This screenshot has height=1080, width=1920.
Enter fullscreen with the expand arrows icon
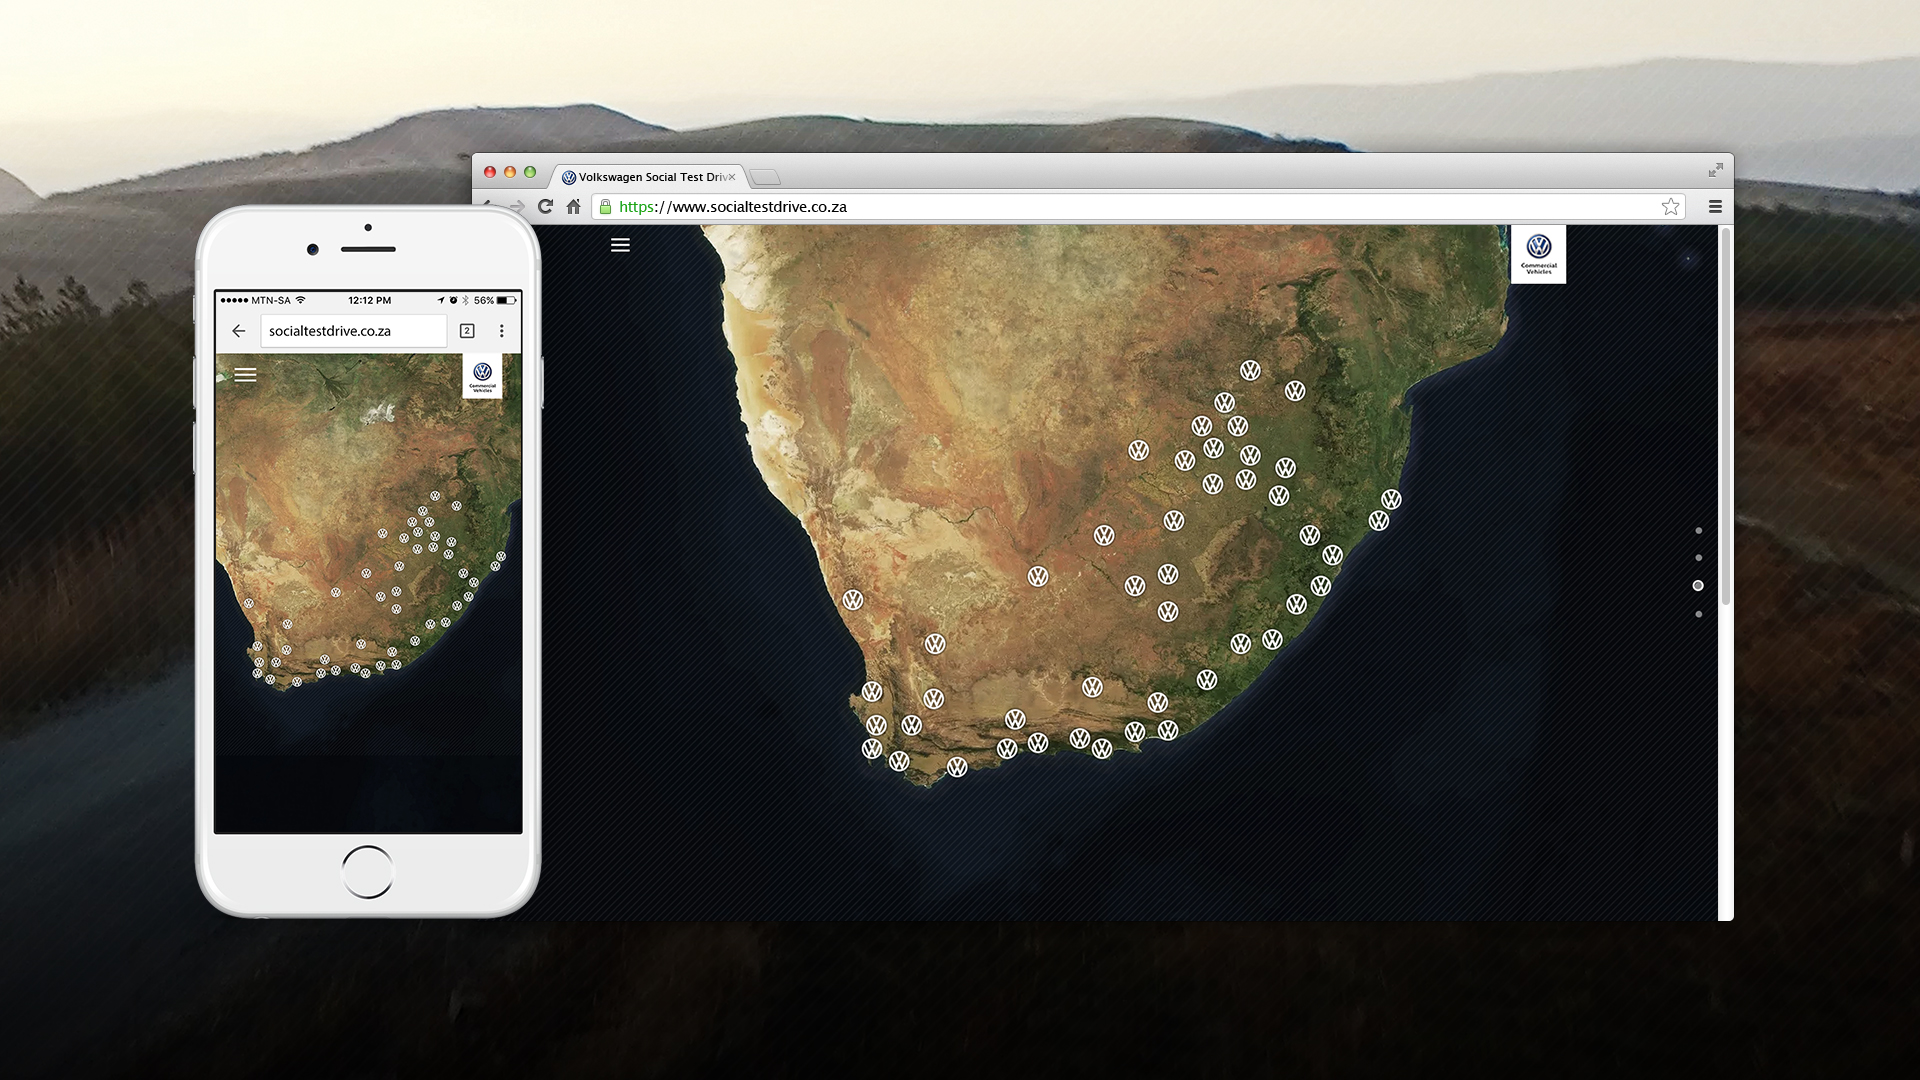point(1715,171)
